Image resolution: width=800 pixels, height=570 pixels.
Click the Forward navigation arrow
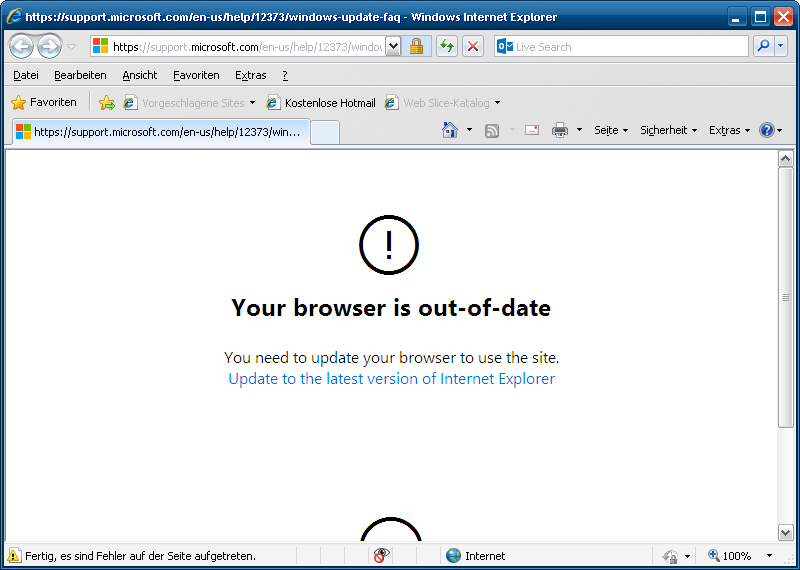pos(49,47)
